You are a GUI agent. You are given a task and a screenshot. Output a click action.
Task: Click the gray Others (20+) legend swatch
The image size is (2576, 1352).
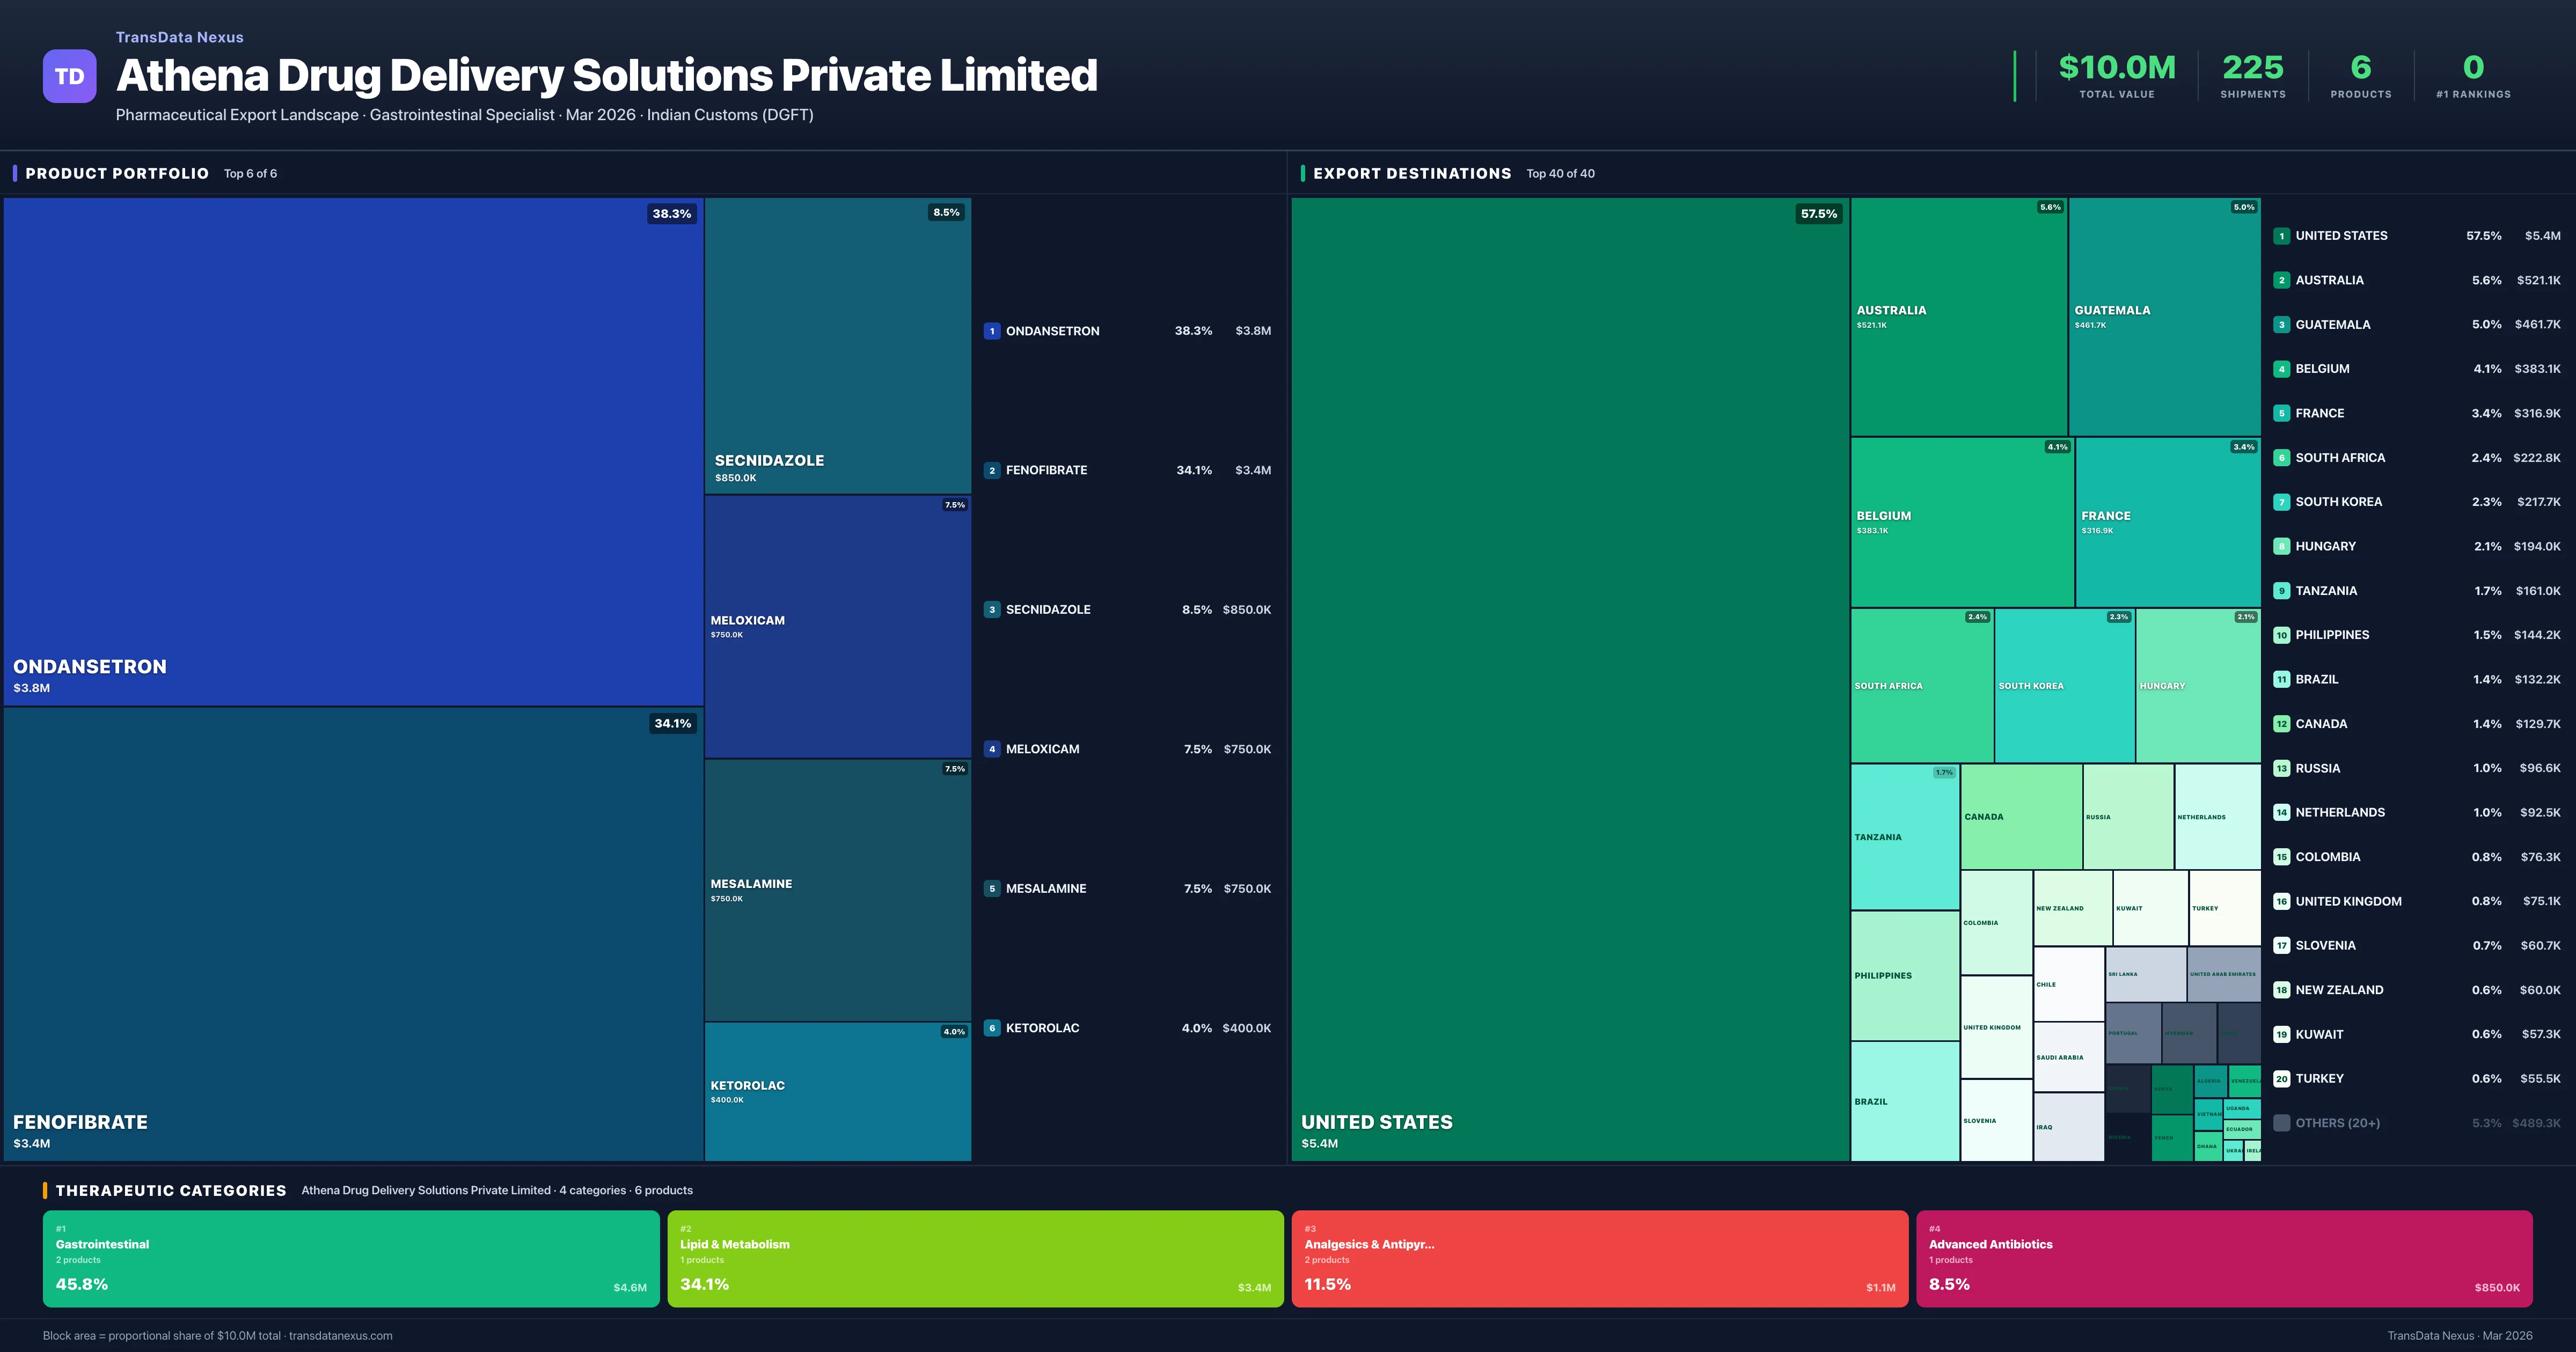coord(2281,1123)
